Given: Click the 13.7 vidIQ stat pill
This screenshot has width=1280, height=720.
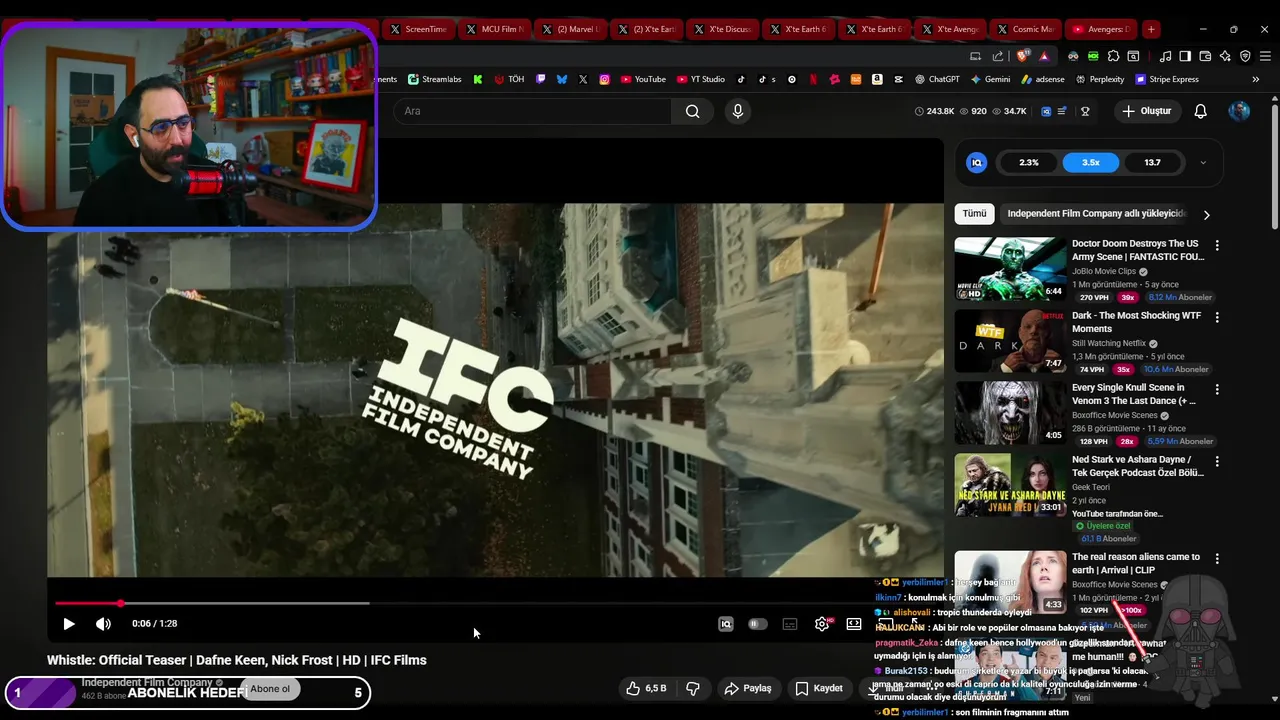Looking at the screenshot, I should click(x=1152, y=162).
